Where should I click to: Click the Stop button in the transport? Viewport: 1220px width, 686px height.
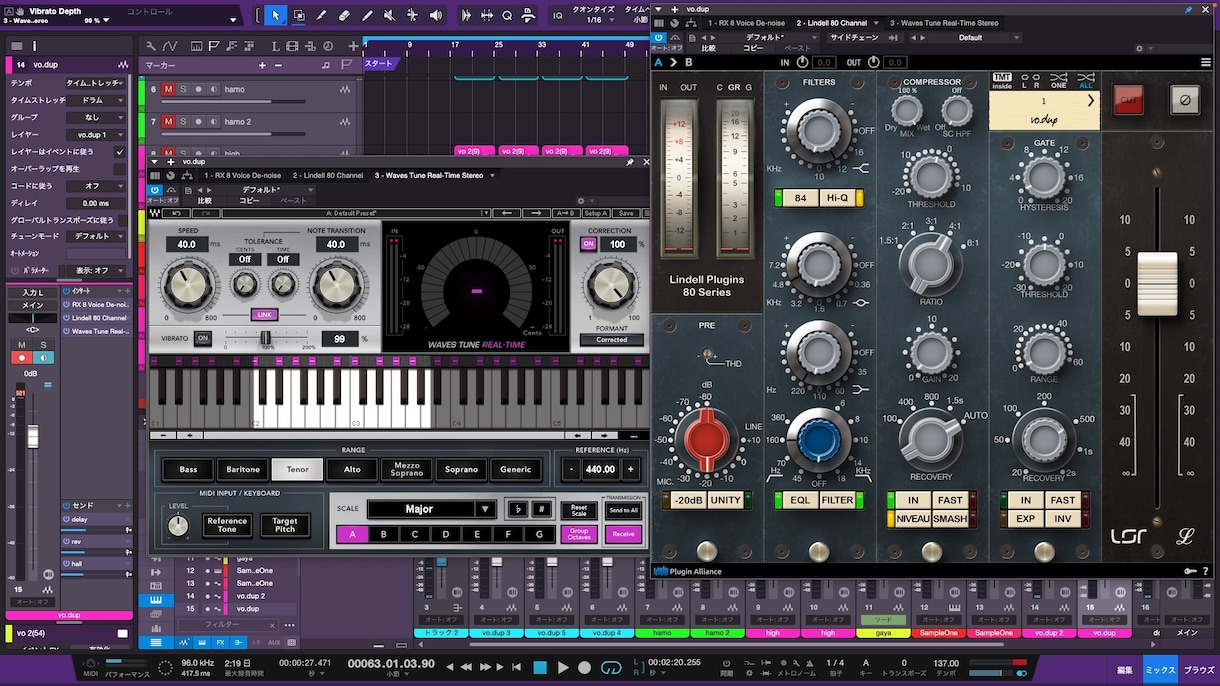coord(540,667)
